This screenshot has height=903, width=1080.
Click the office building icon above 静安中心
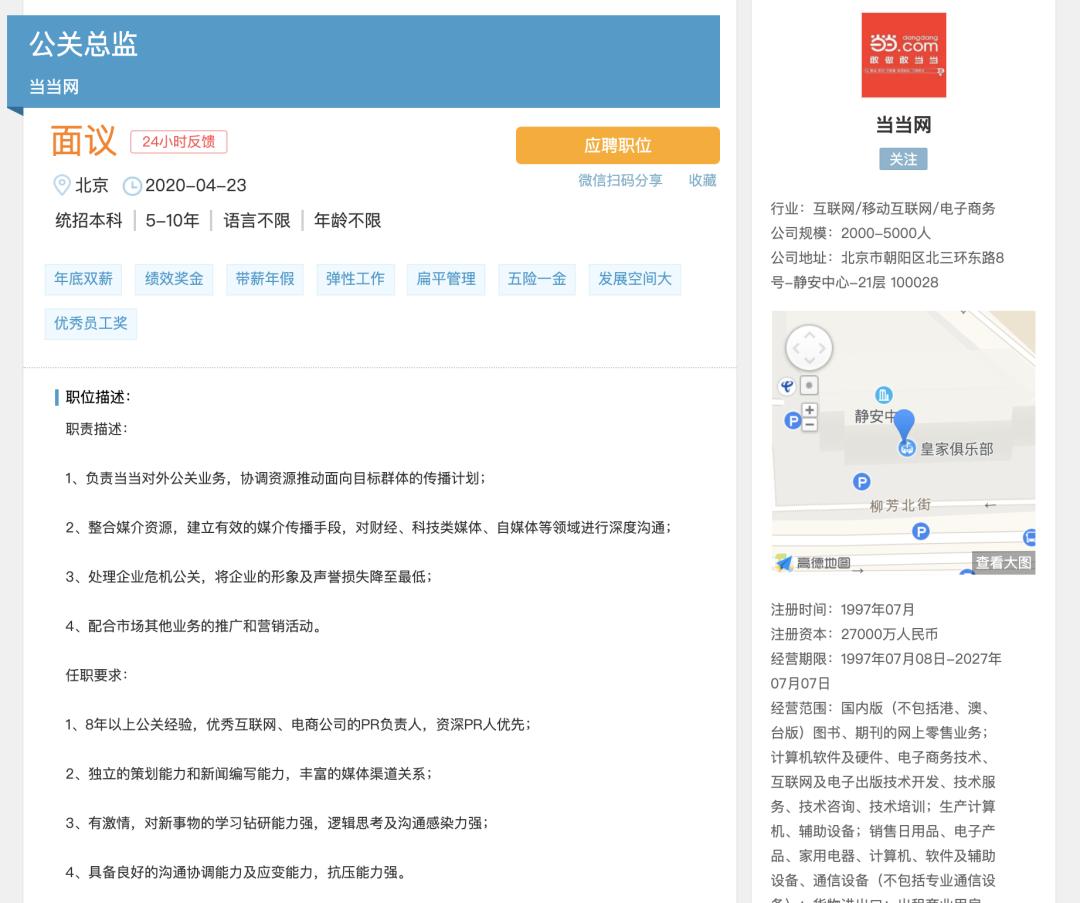coord(883,395)
